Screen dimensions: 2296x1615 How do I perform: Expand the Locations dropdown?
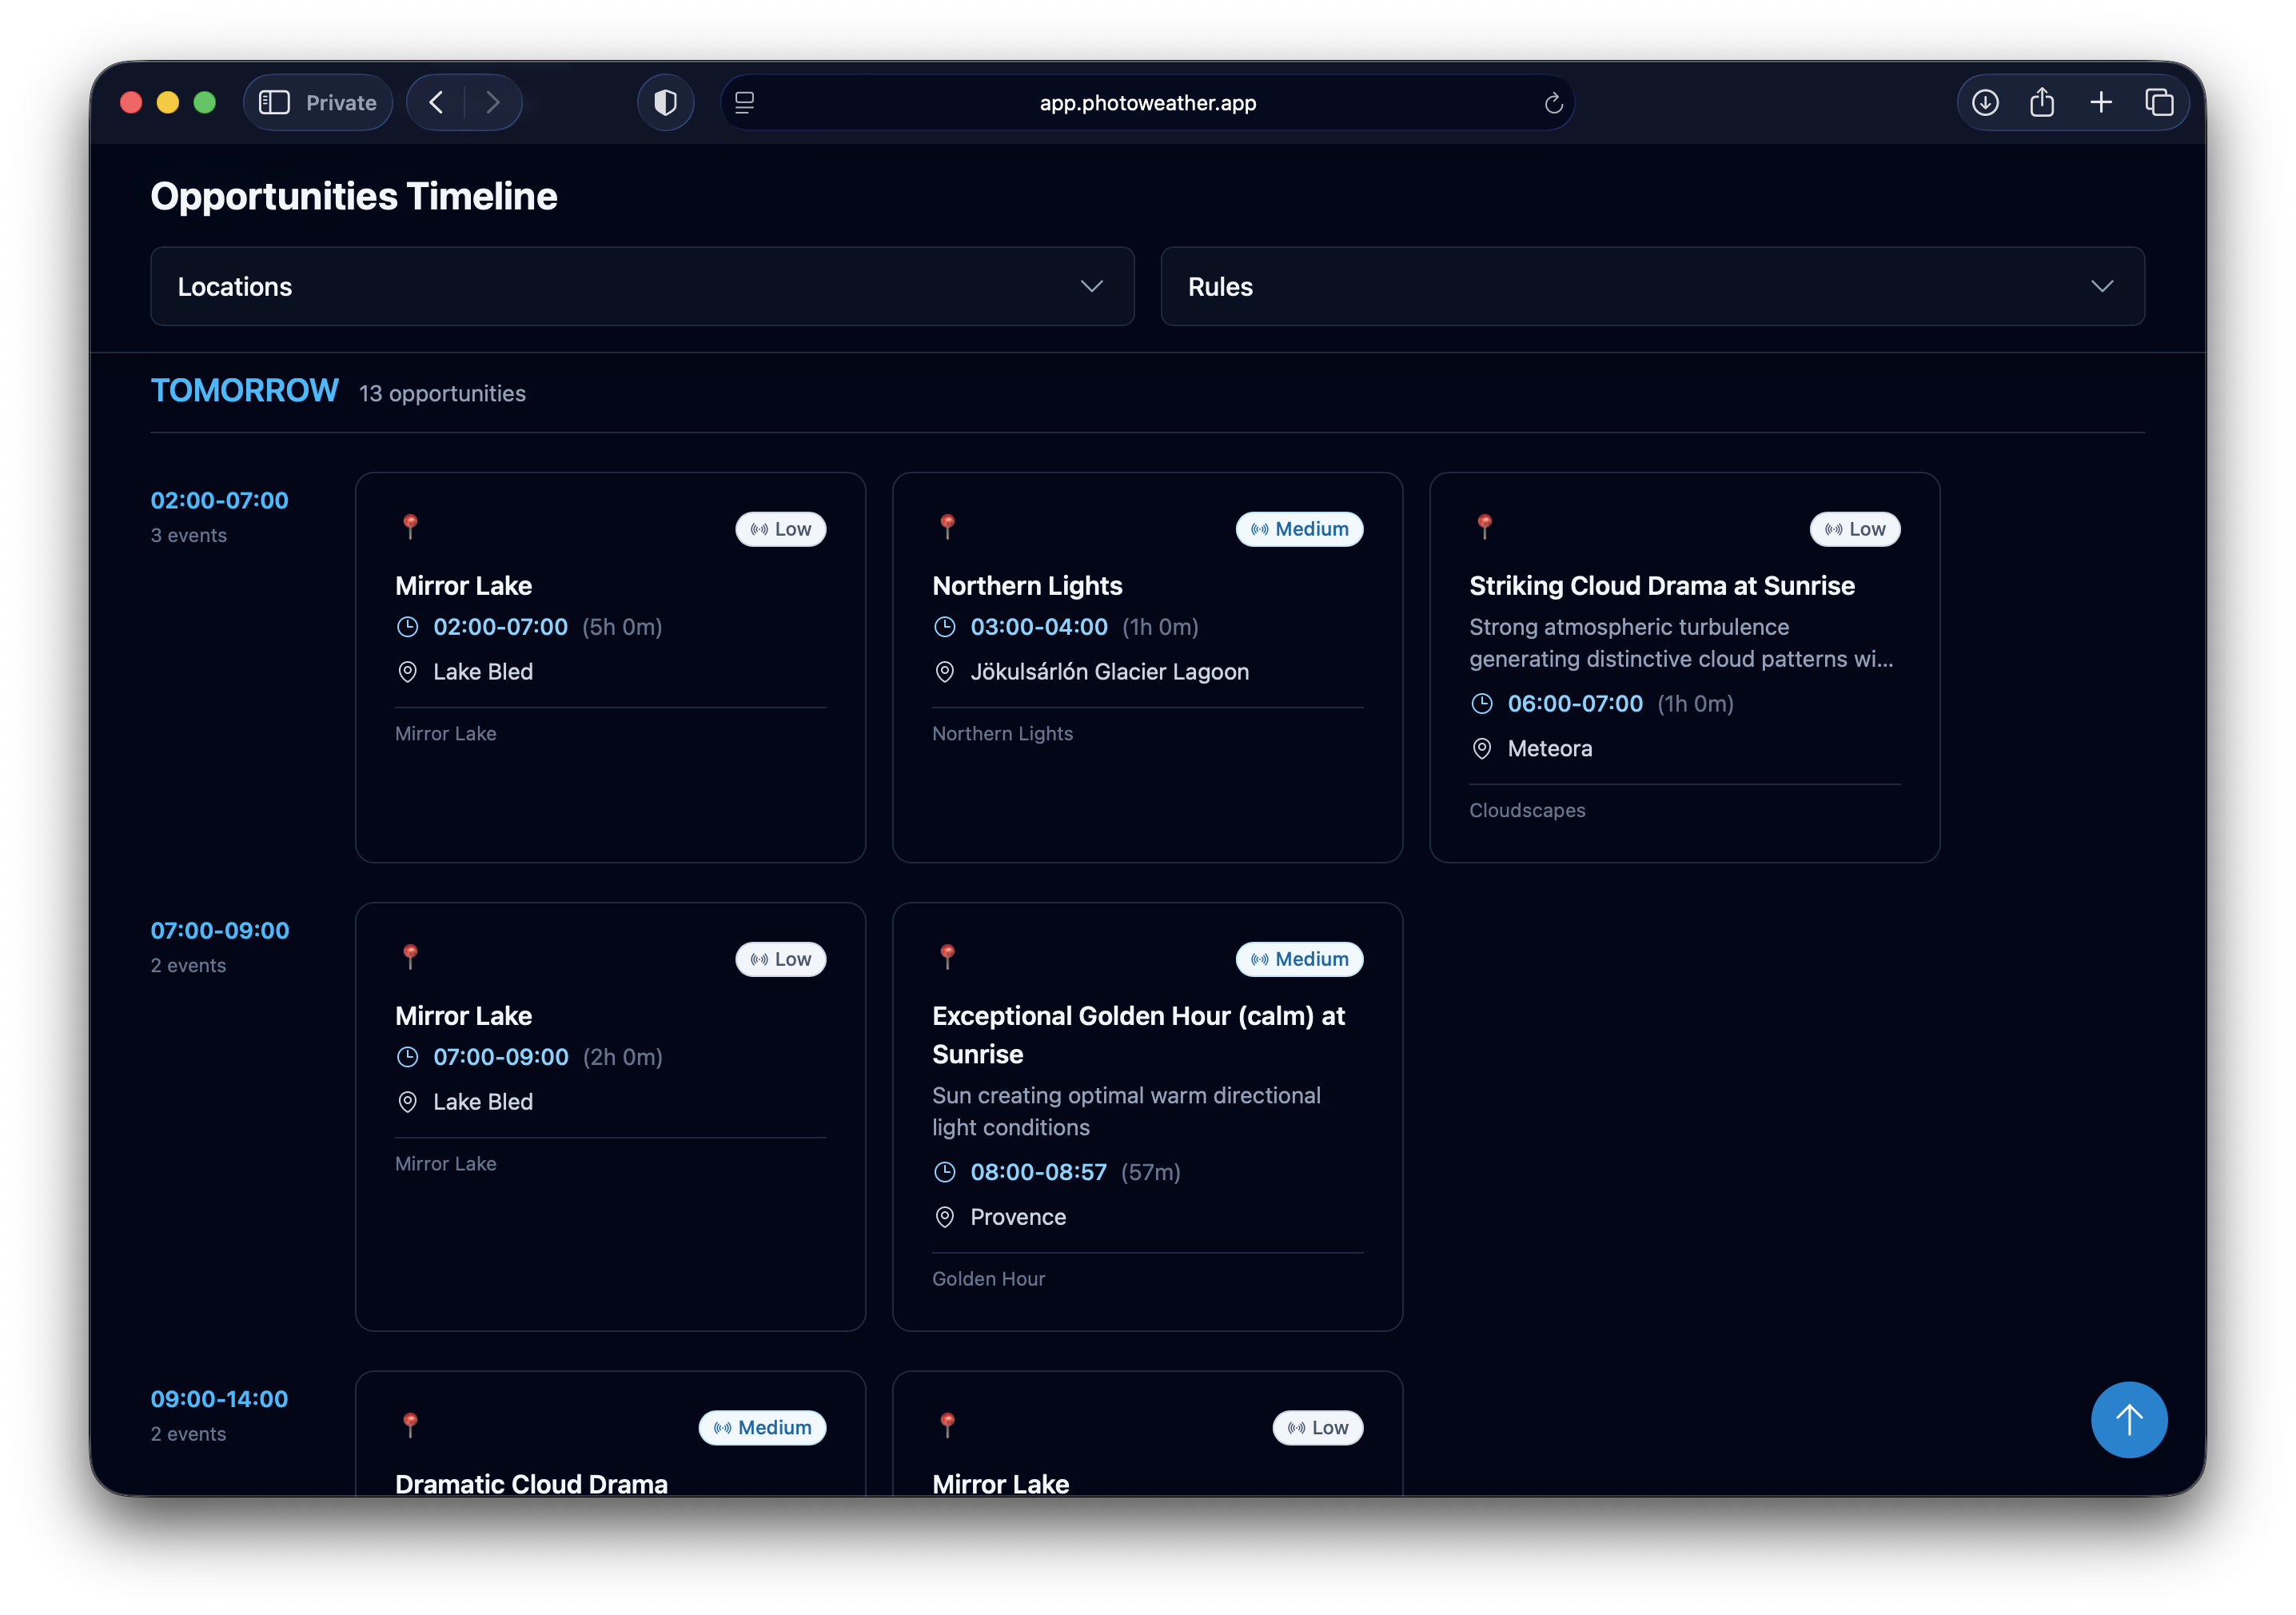(x=642, y=286)
